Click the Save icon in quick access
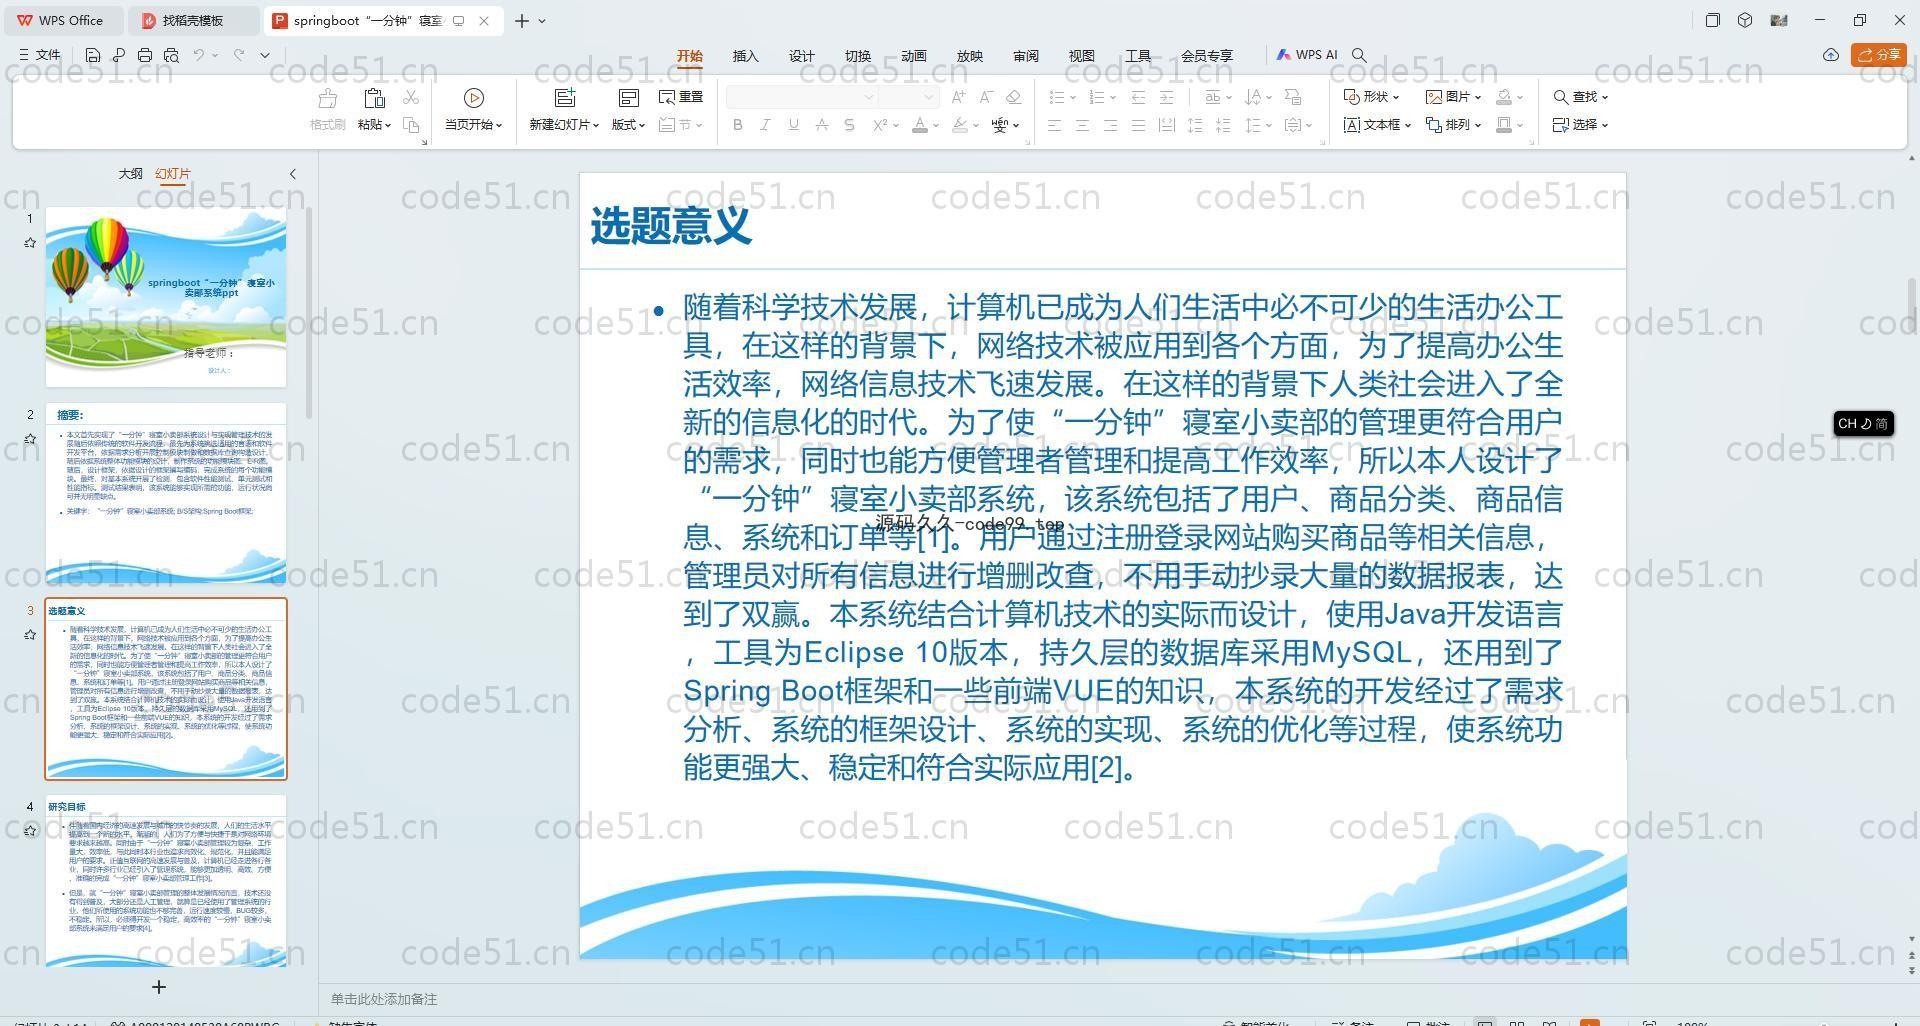 coord(93,55)
